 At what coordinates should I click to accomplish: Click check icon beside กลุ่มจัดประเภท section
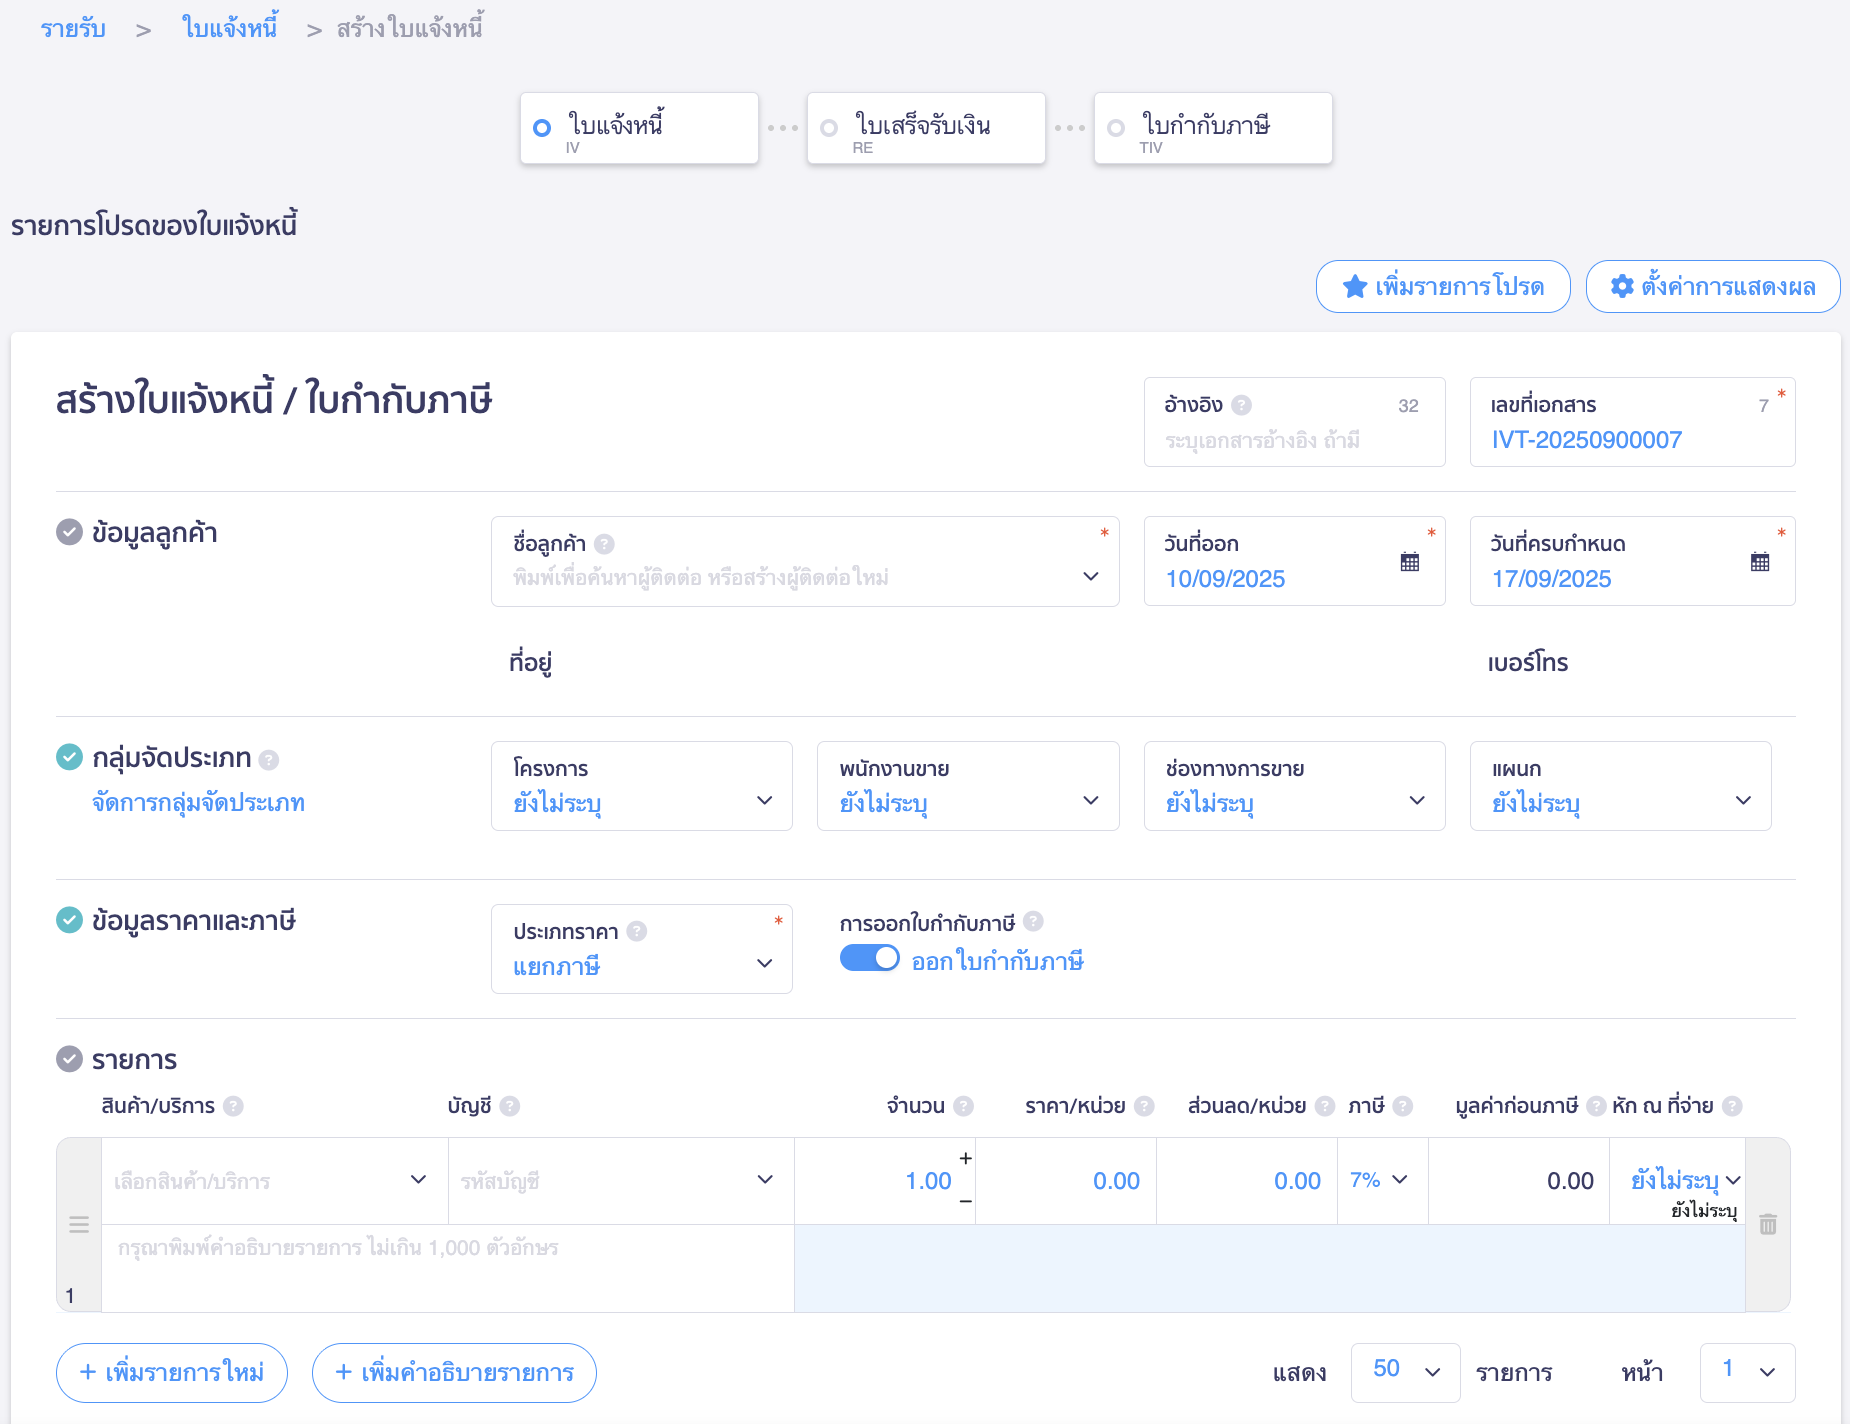pyautogui.click(x=69, y=757)
